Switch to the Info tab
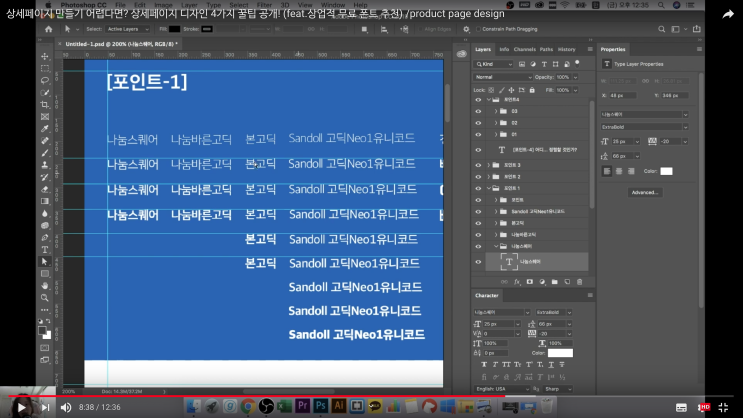 (x=504, y=49)
